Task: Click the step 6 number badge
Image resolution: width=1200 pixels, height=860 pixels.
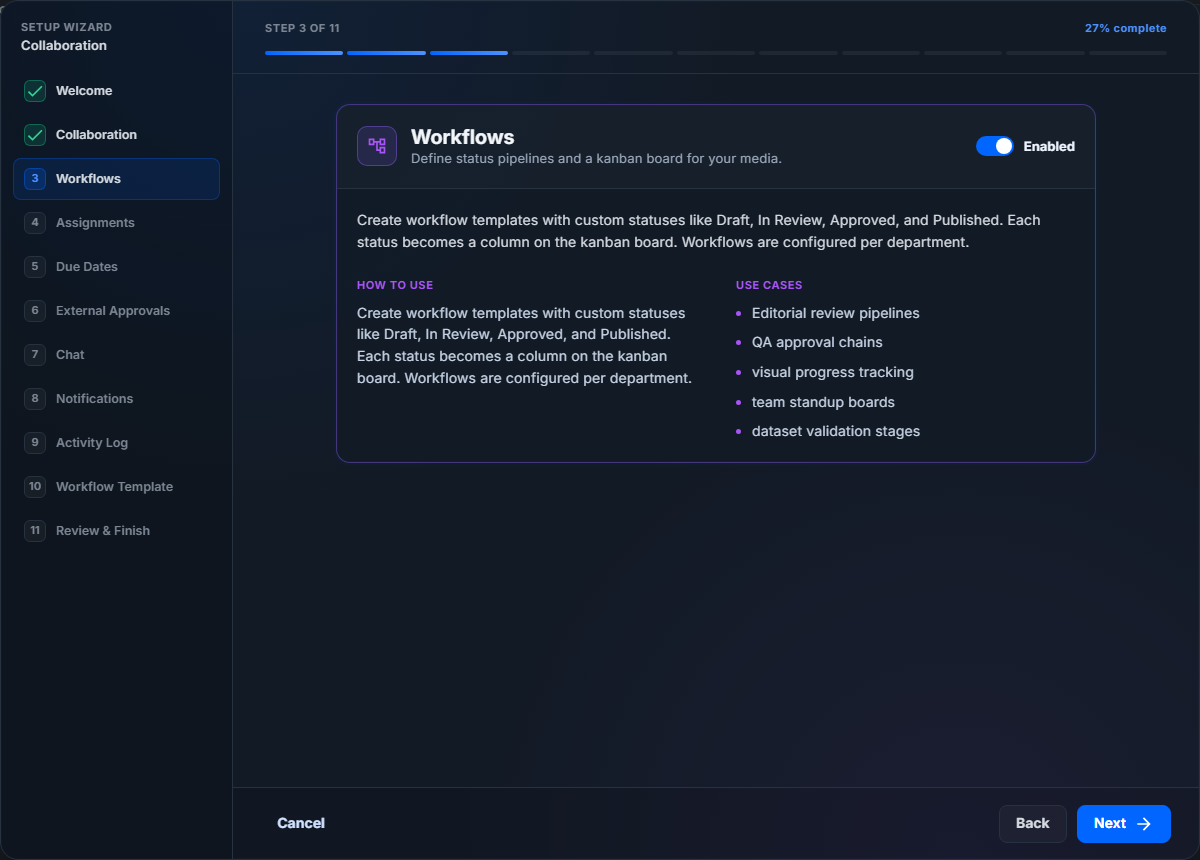Action: (x=35, y=311)
